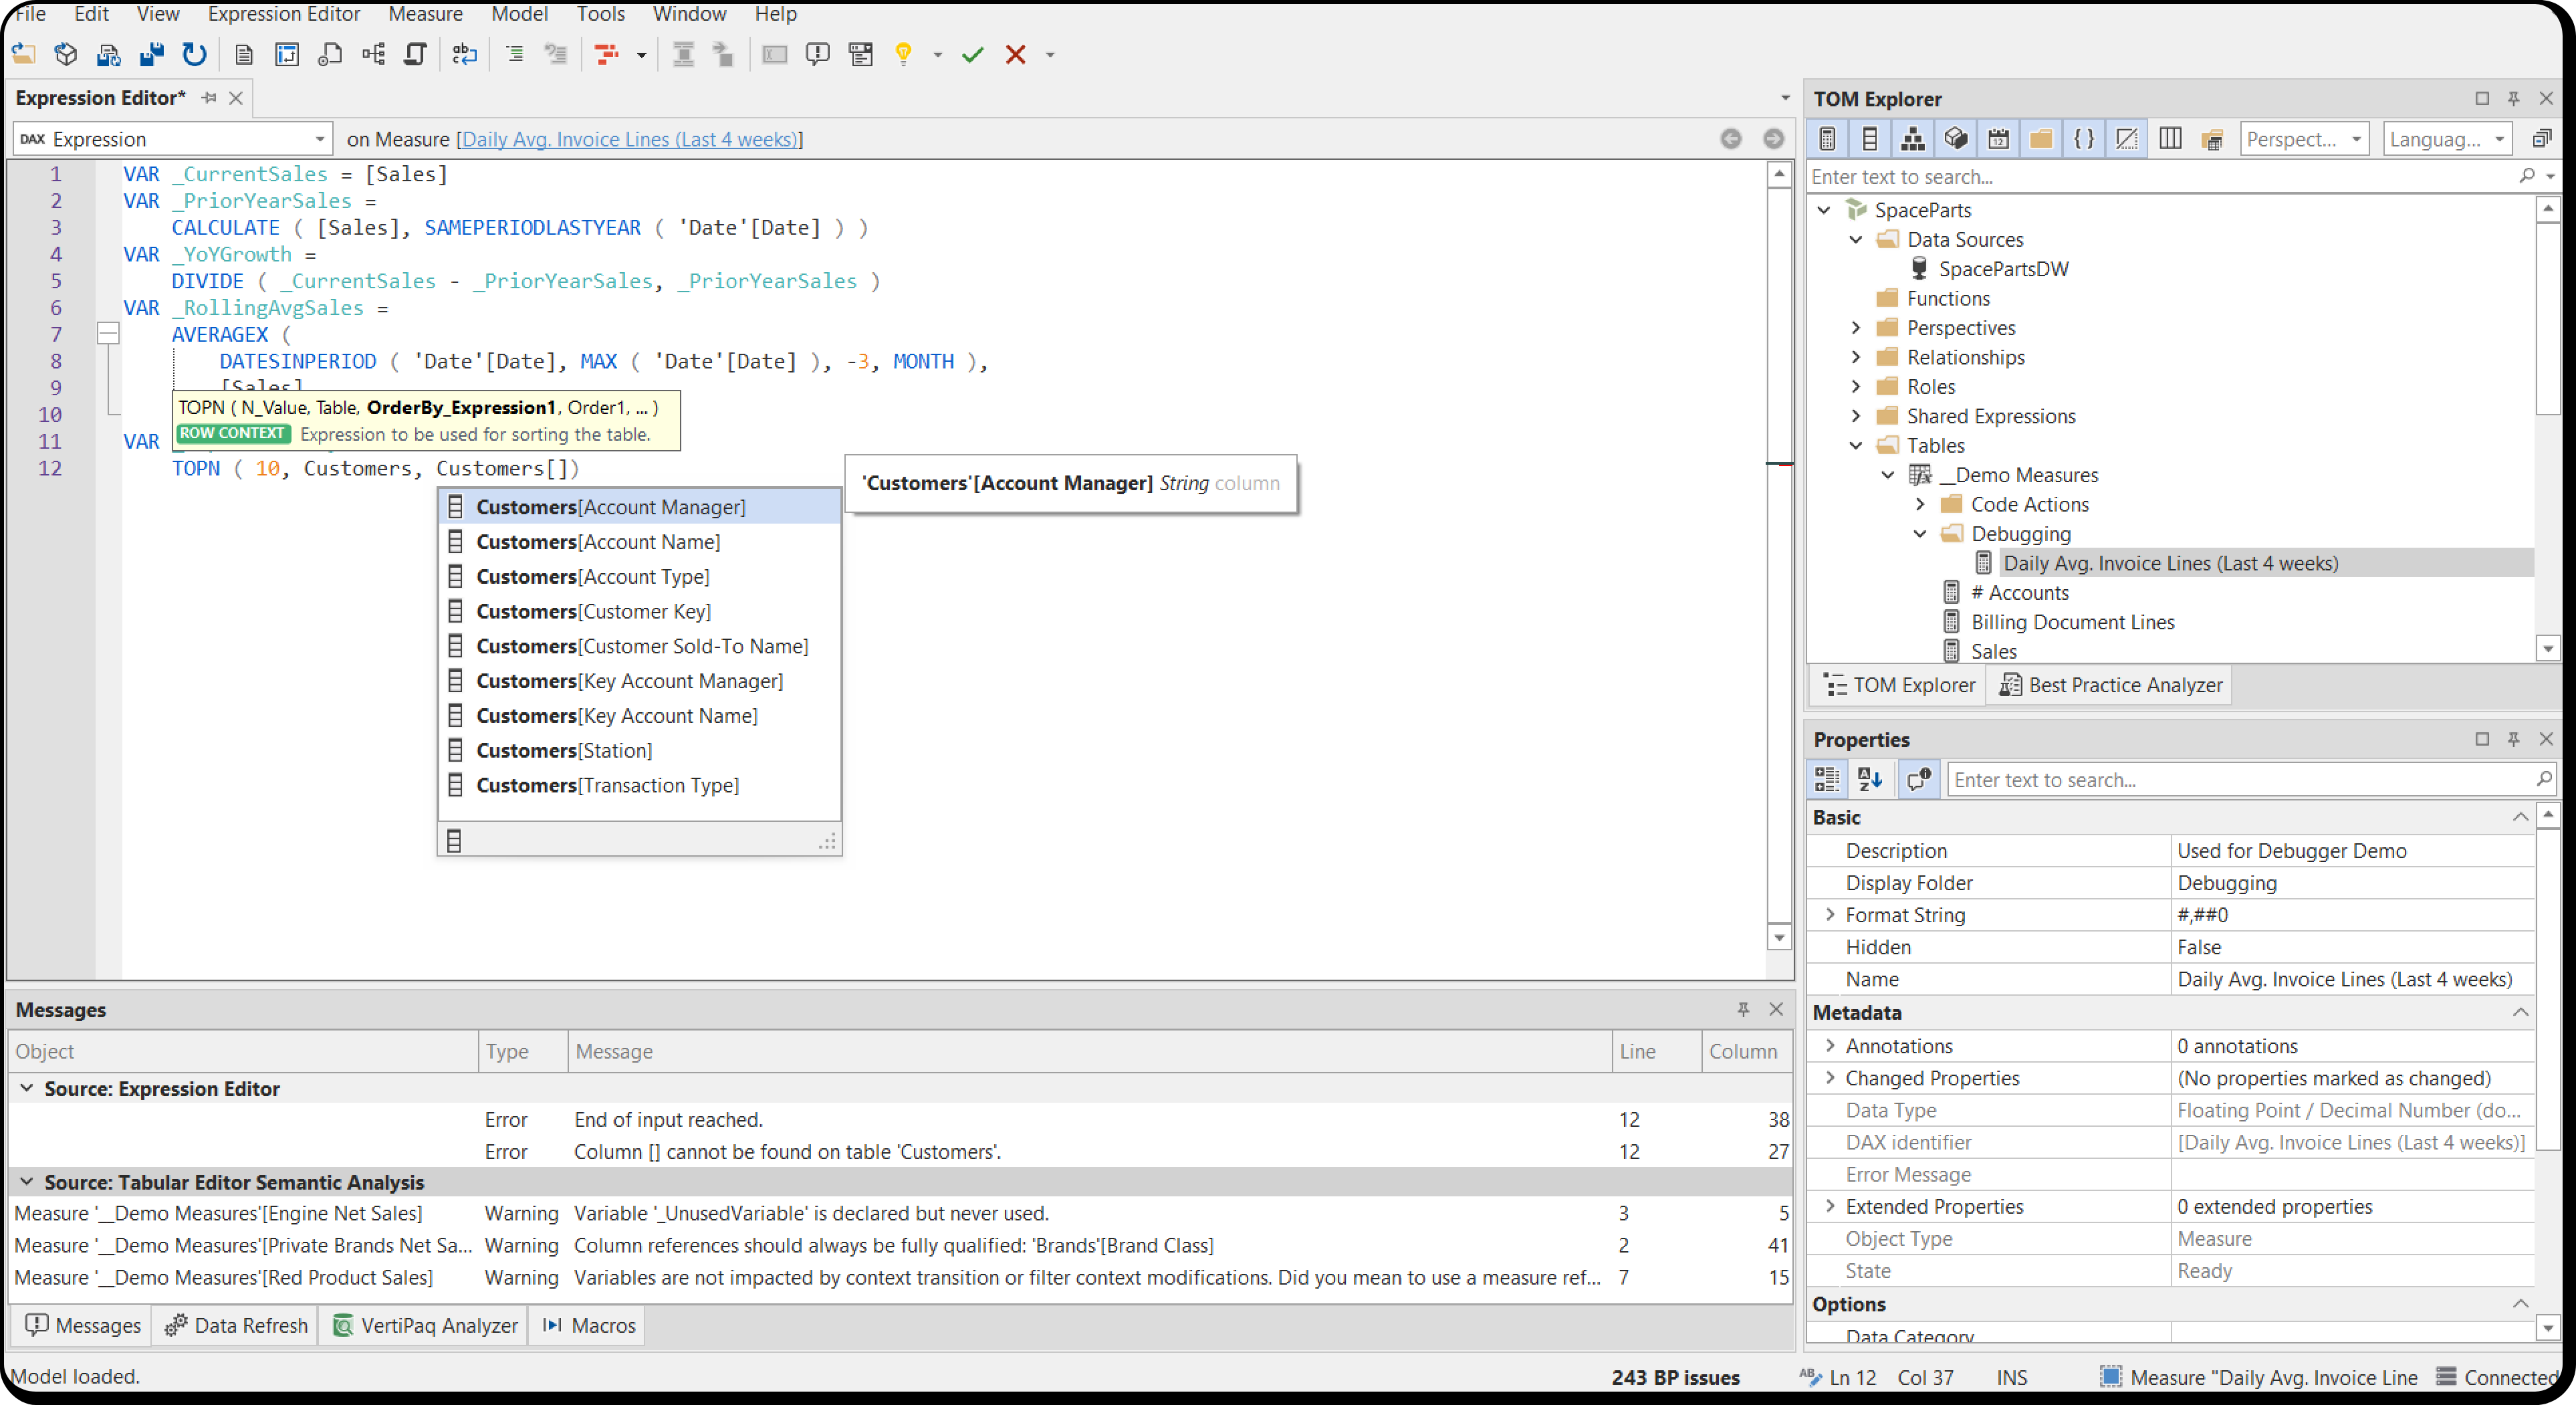Viewport: 2576px width, 1405px height.
Task: Click the TOM Explorer collapse windows icon
Action: [x=2541, y=139]
